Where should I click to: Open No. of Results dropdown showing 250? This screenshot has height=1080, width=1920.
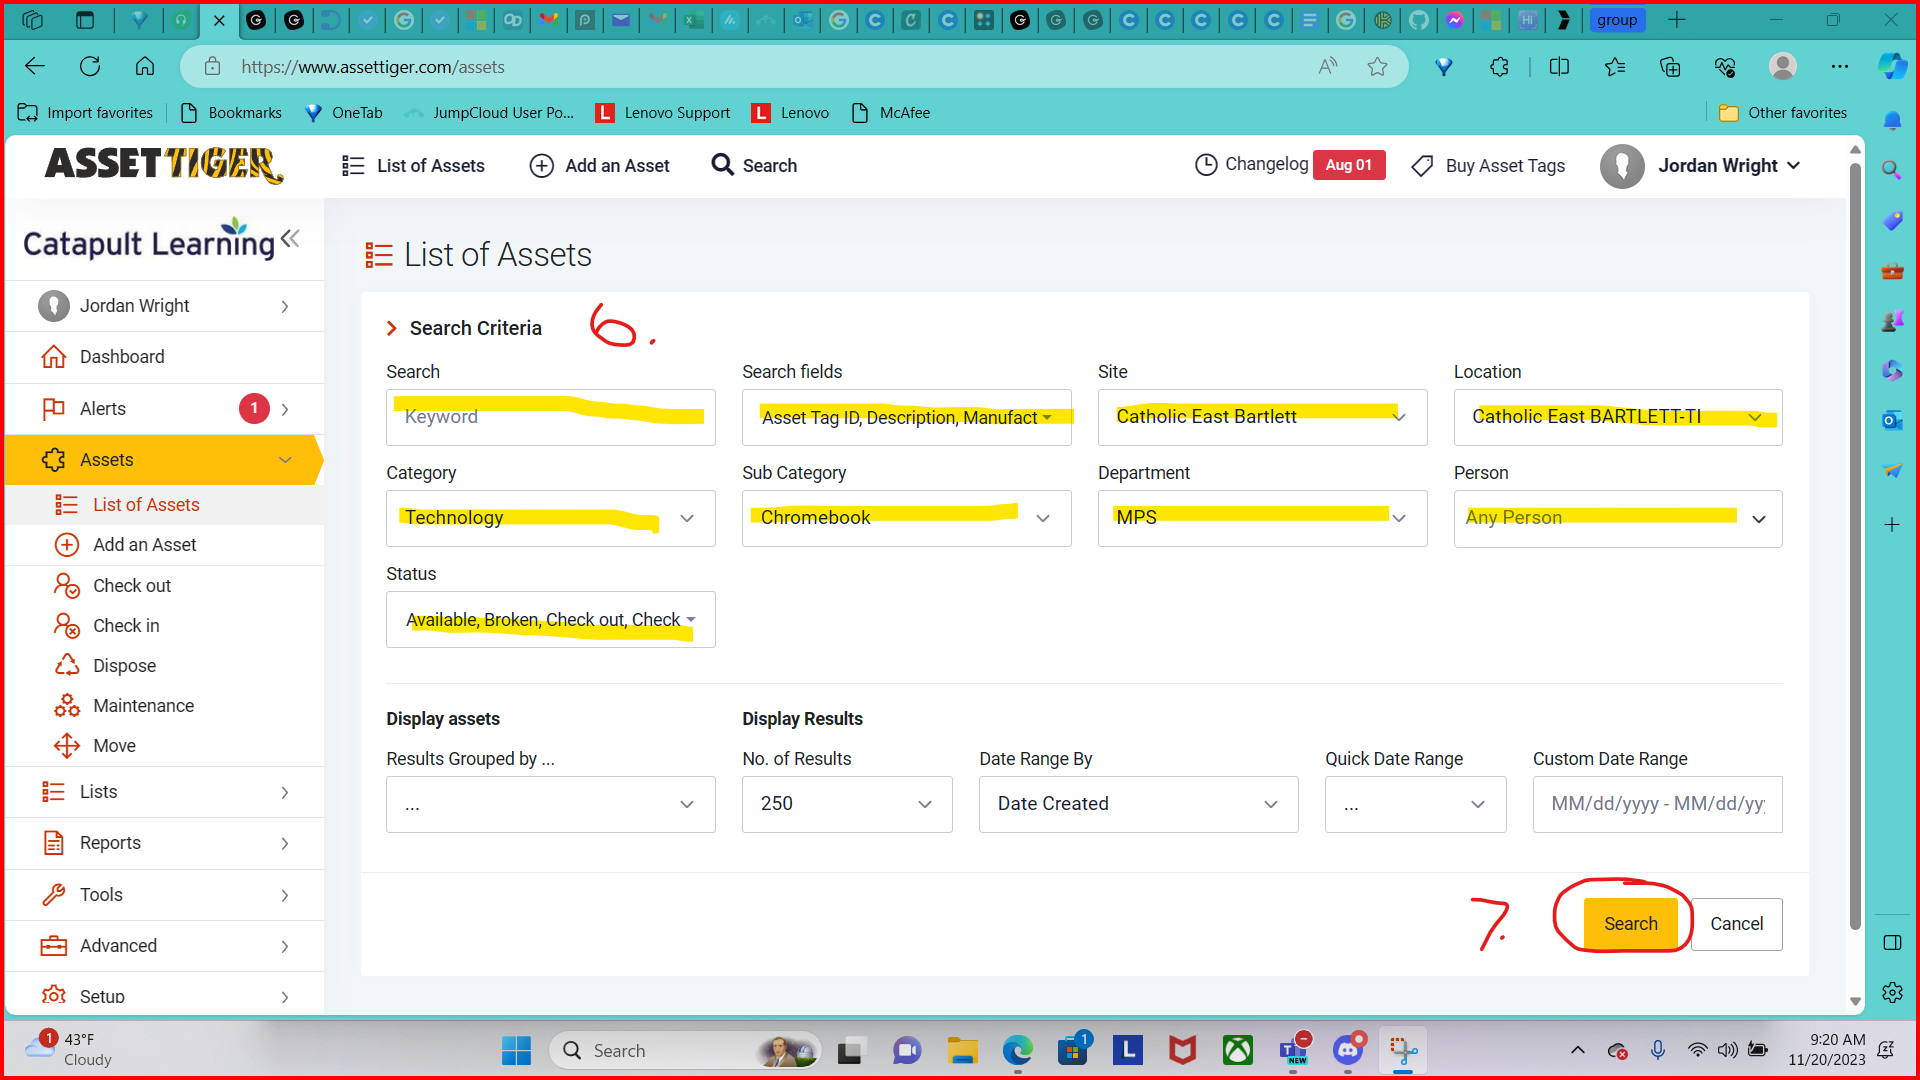click(x=847, y=805)
